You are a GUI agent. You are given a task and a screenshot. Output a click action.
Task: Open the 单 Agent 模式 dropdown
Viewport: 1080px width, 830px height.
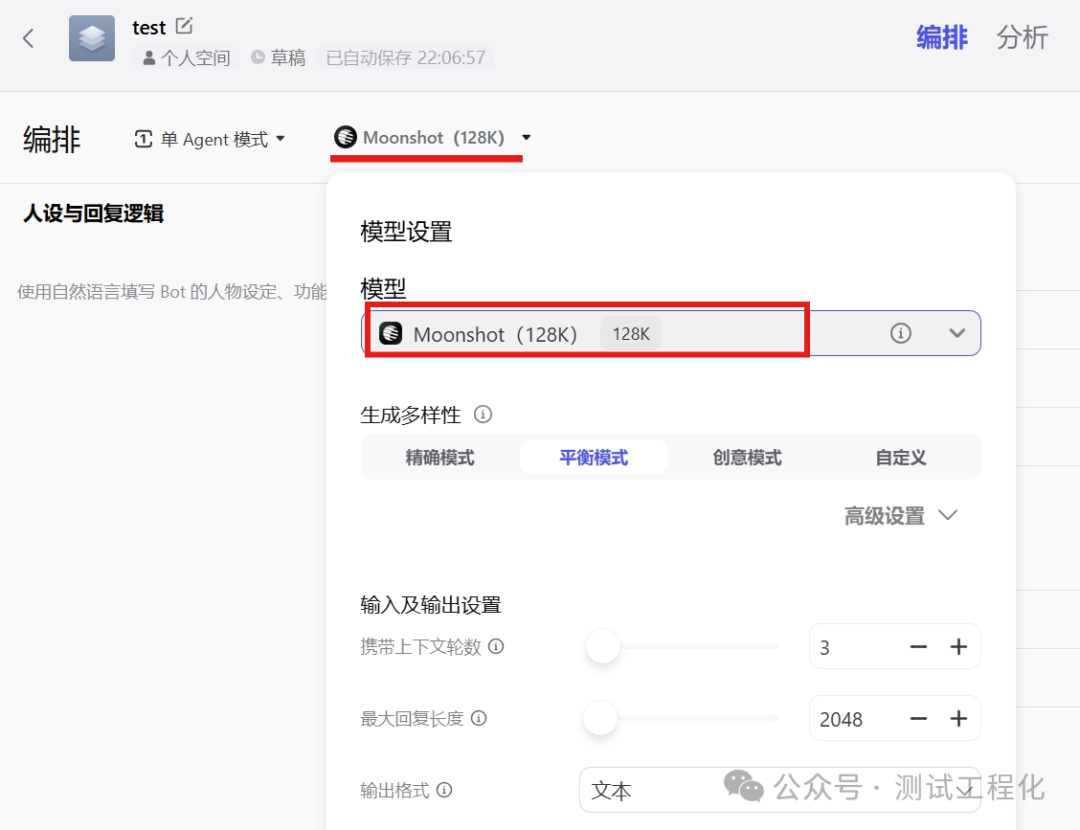pyautogui.click(x=209, y=139)
